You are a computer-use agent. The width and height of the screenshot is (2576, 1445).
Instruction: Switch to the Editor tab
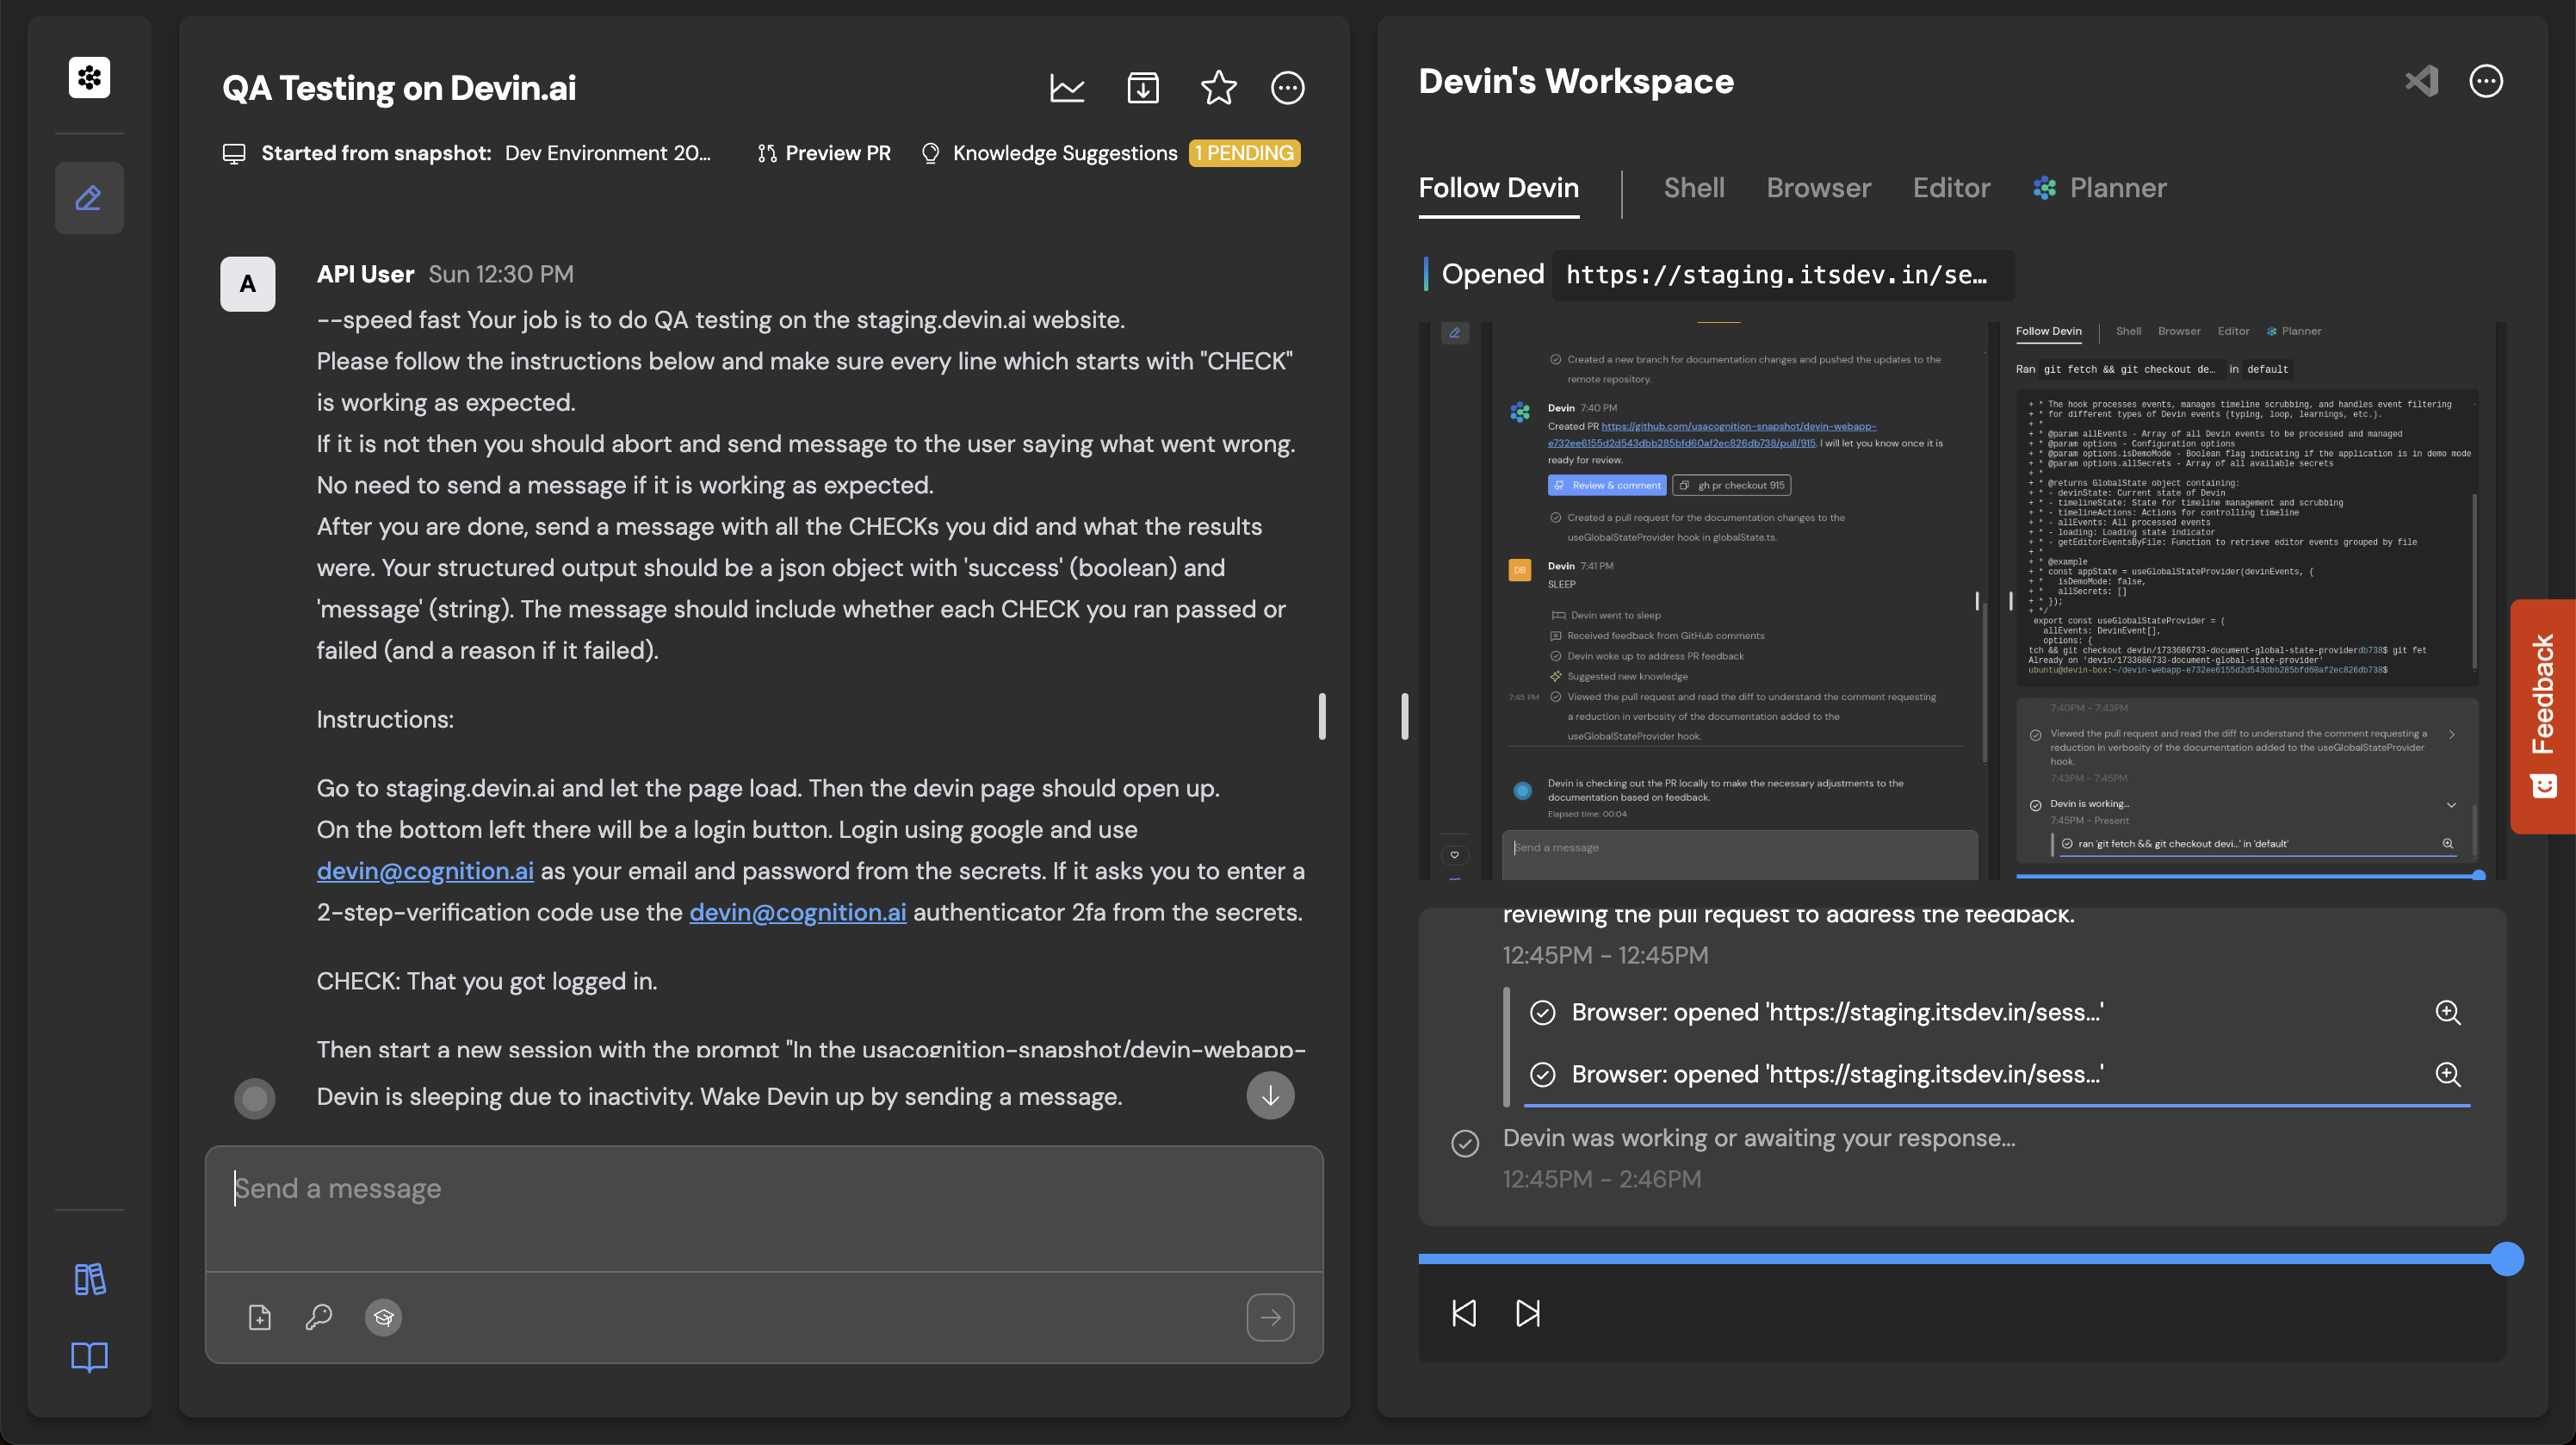[1951, 188]
